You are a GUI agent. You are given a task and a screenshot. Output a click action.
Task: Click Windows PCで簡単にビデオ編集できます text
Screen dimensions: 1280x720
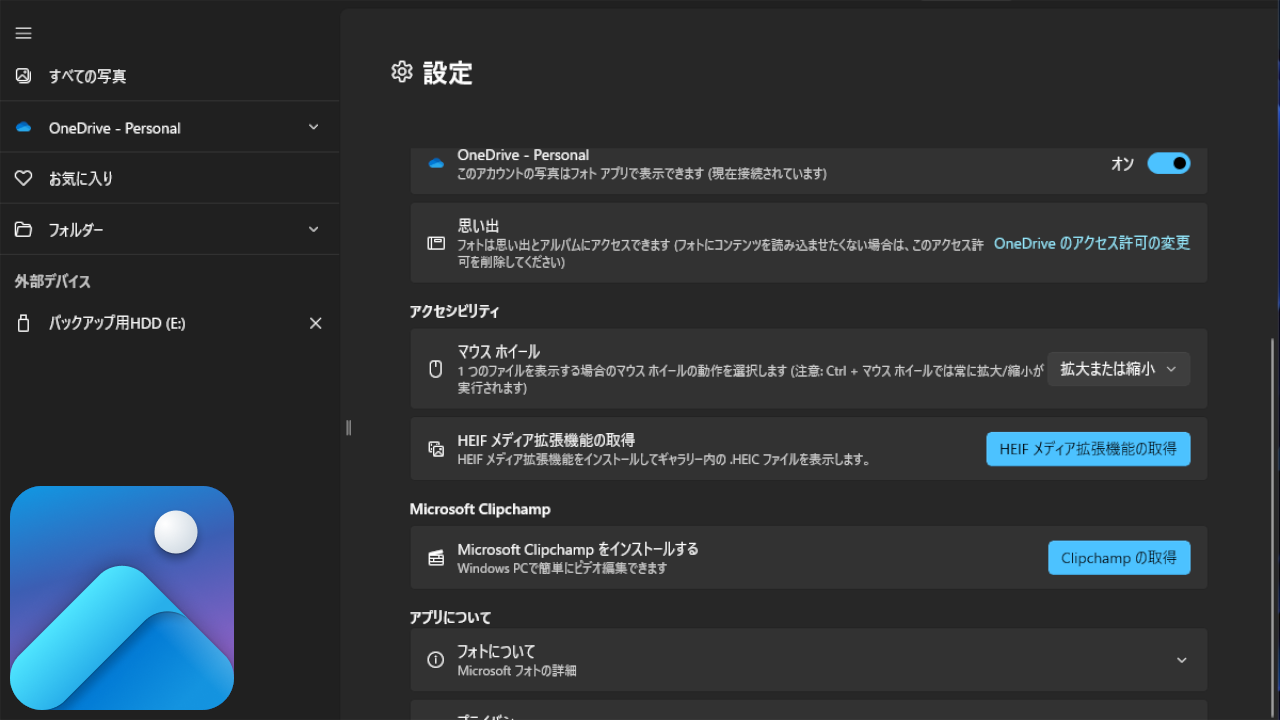click(562, 568)
